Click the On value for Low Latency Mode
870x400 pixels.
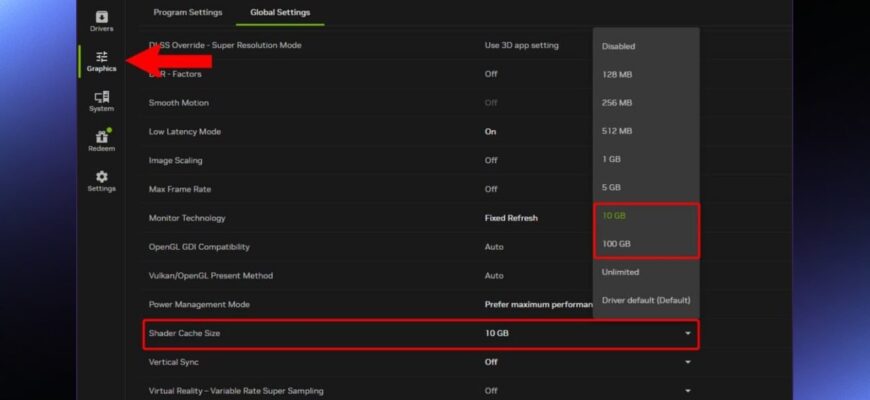(490, 132)
